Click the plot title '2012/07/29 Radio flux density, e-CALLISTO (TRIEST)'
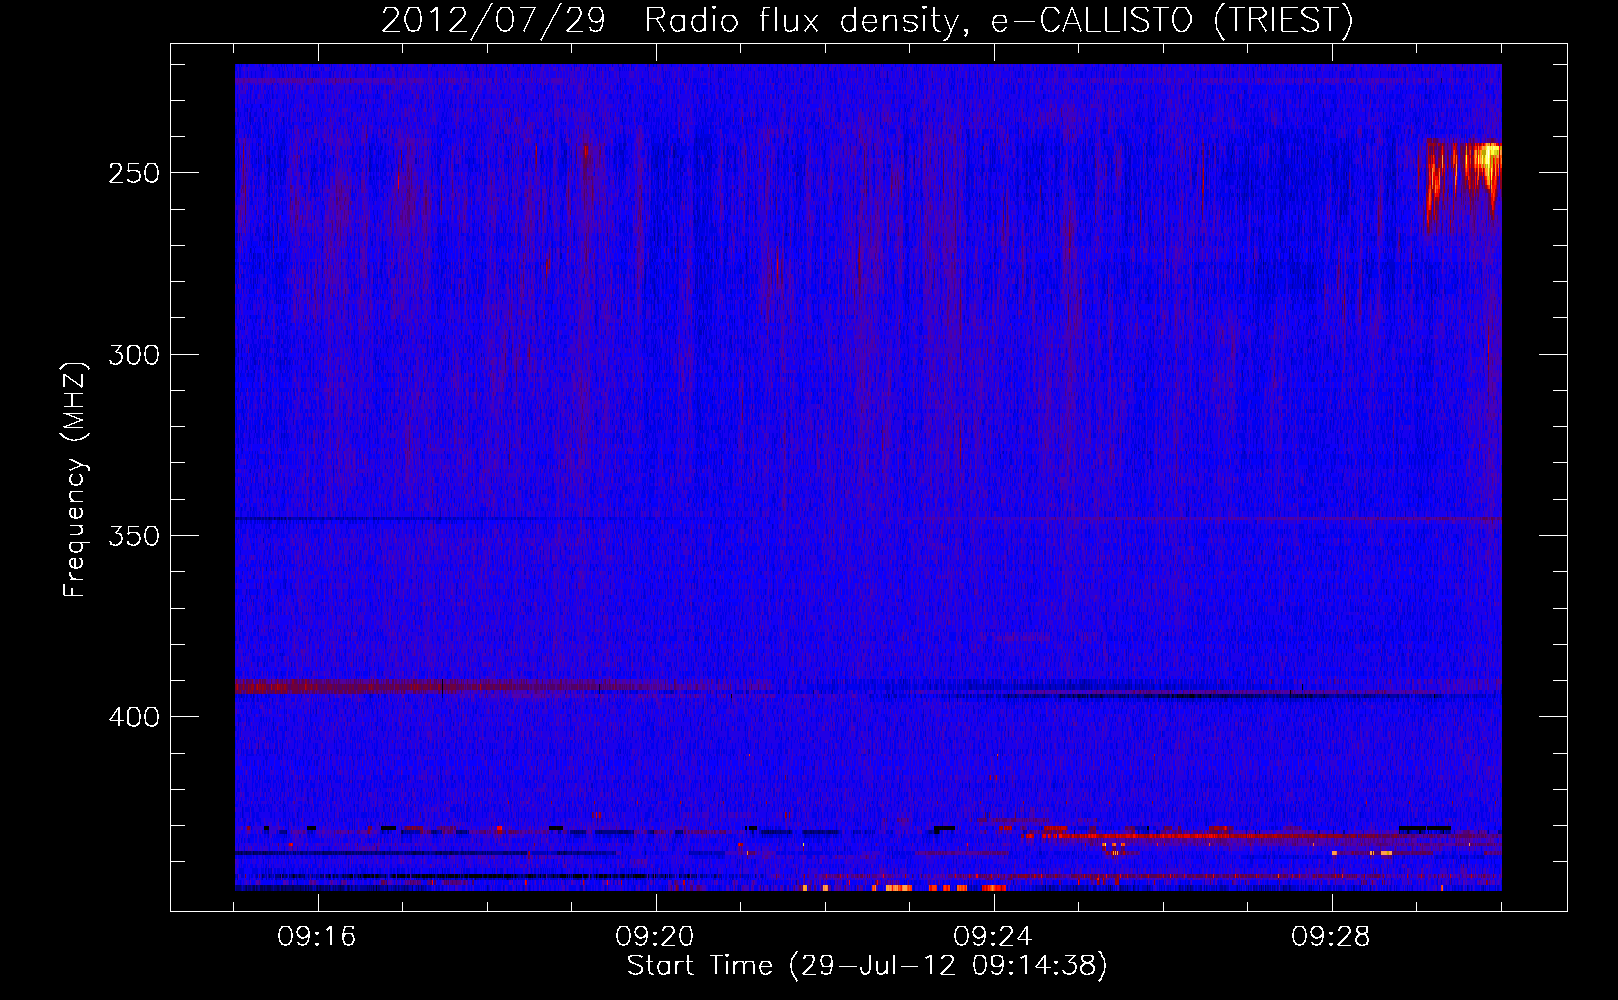 867,20
